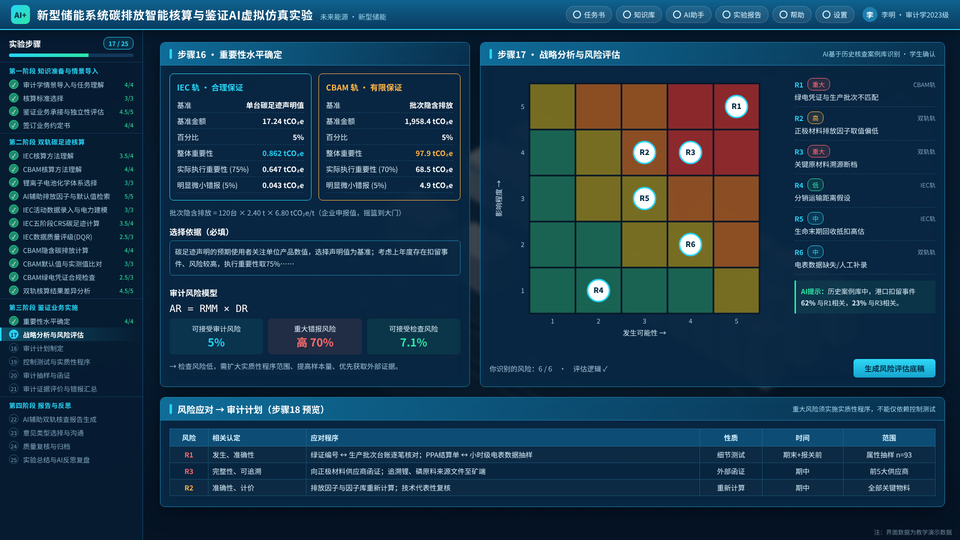Click checkmark icon beside 双轨核算结果差异分析

13,291
